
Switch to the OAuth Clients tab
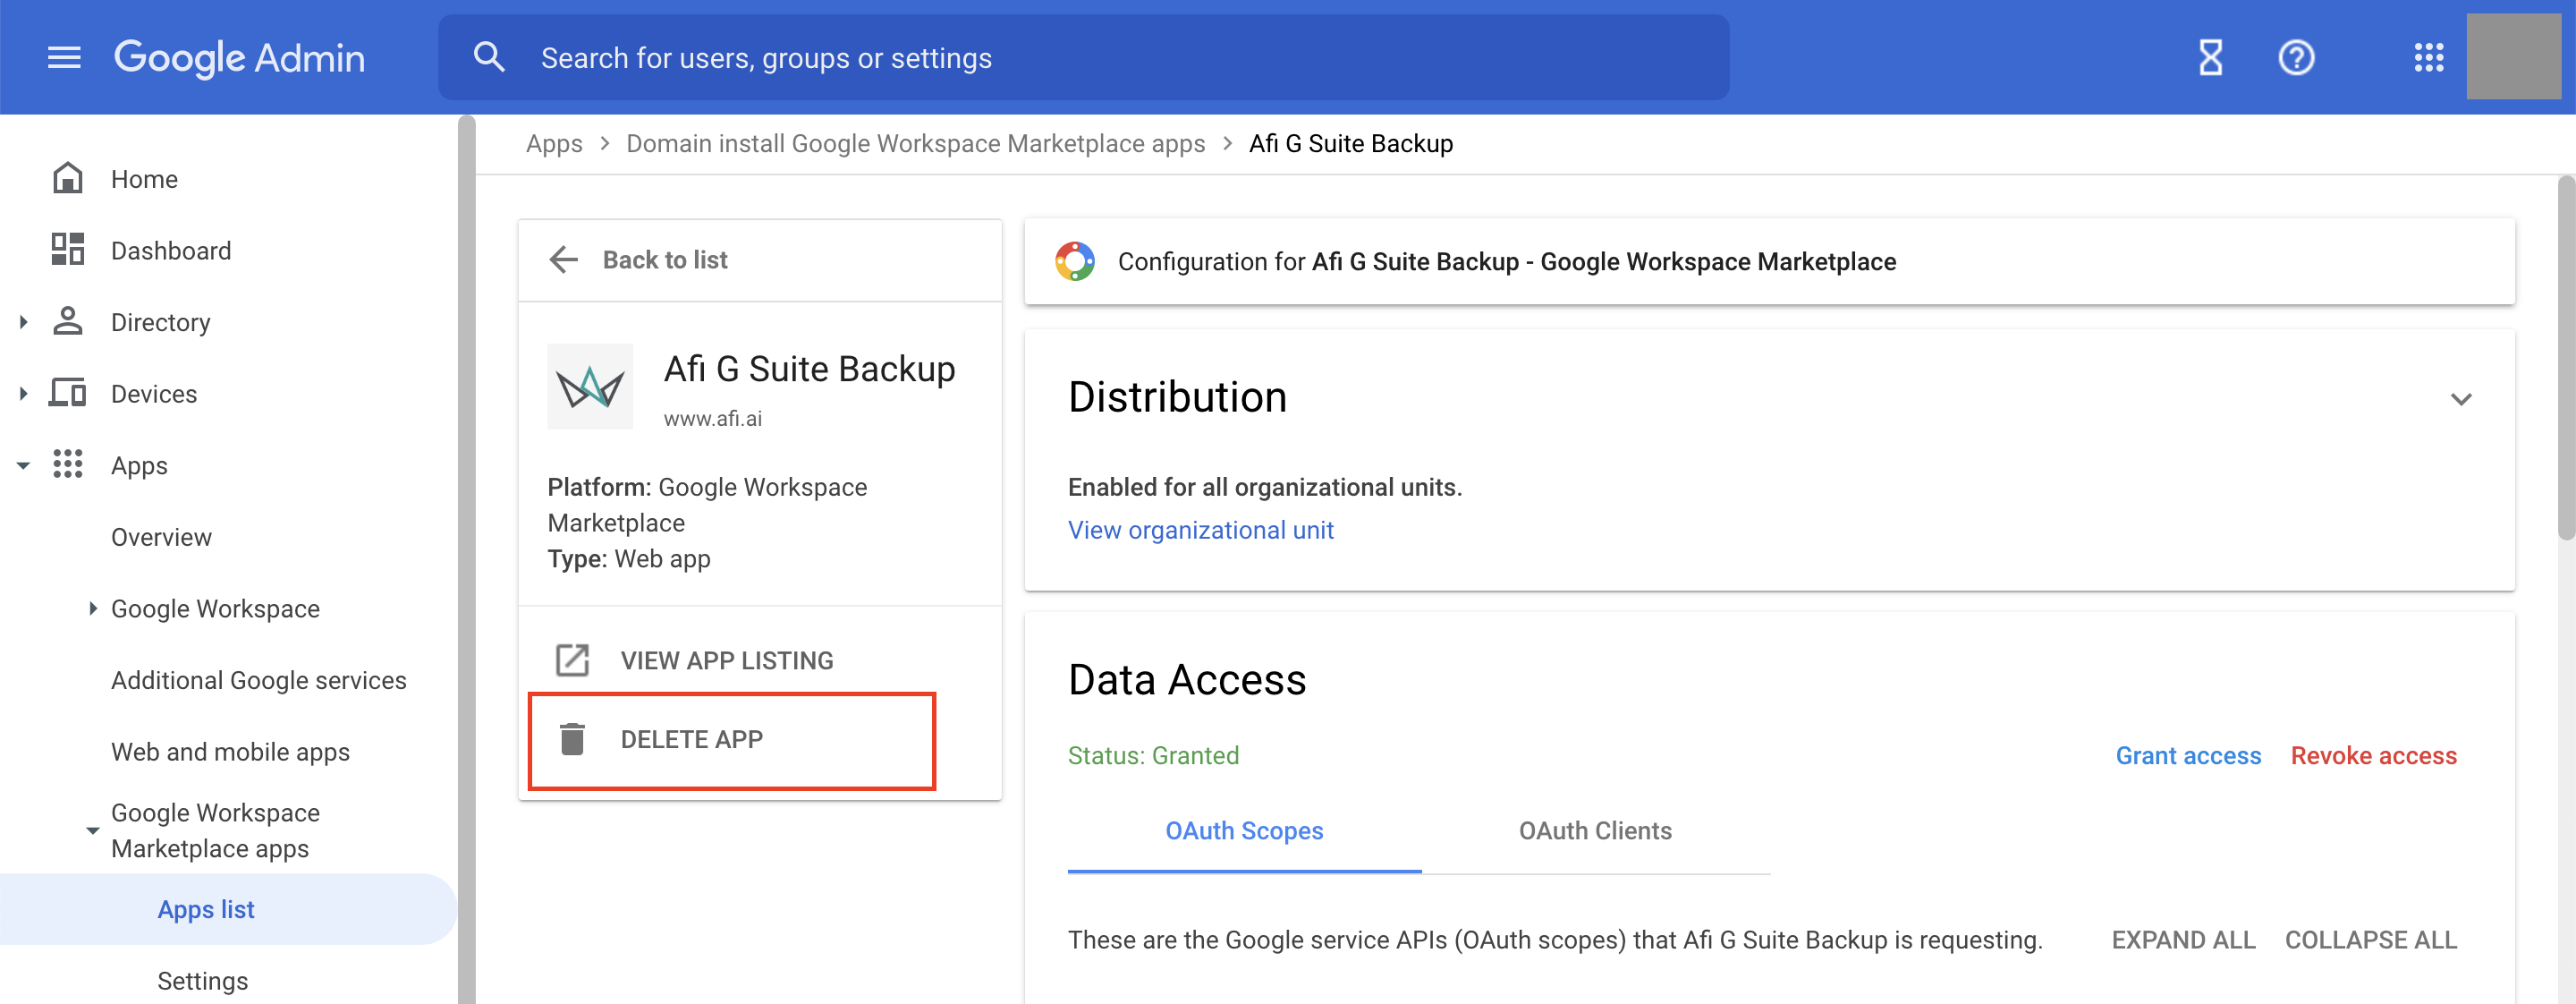pos(1595,831)
